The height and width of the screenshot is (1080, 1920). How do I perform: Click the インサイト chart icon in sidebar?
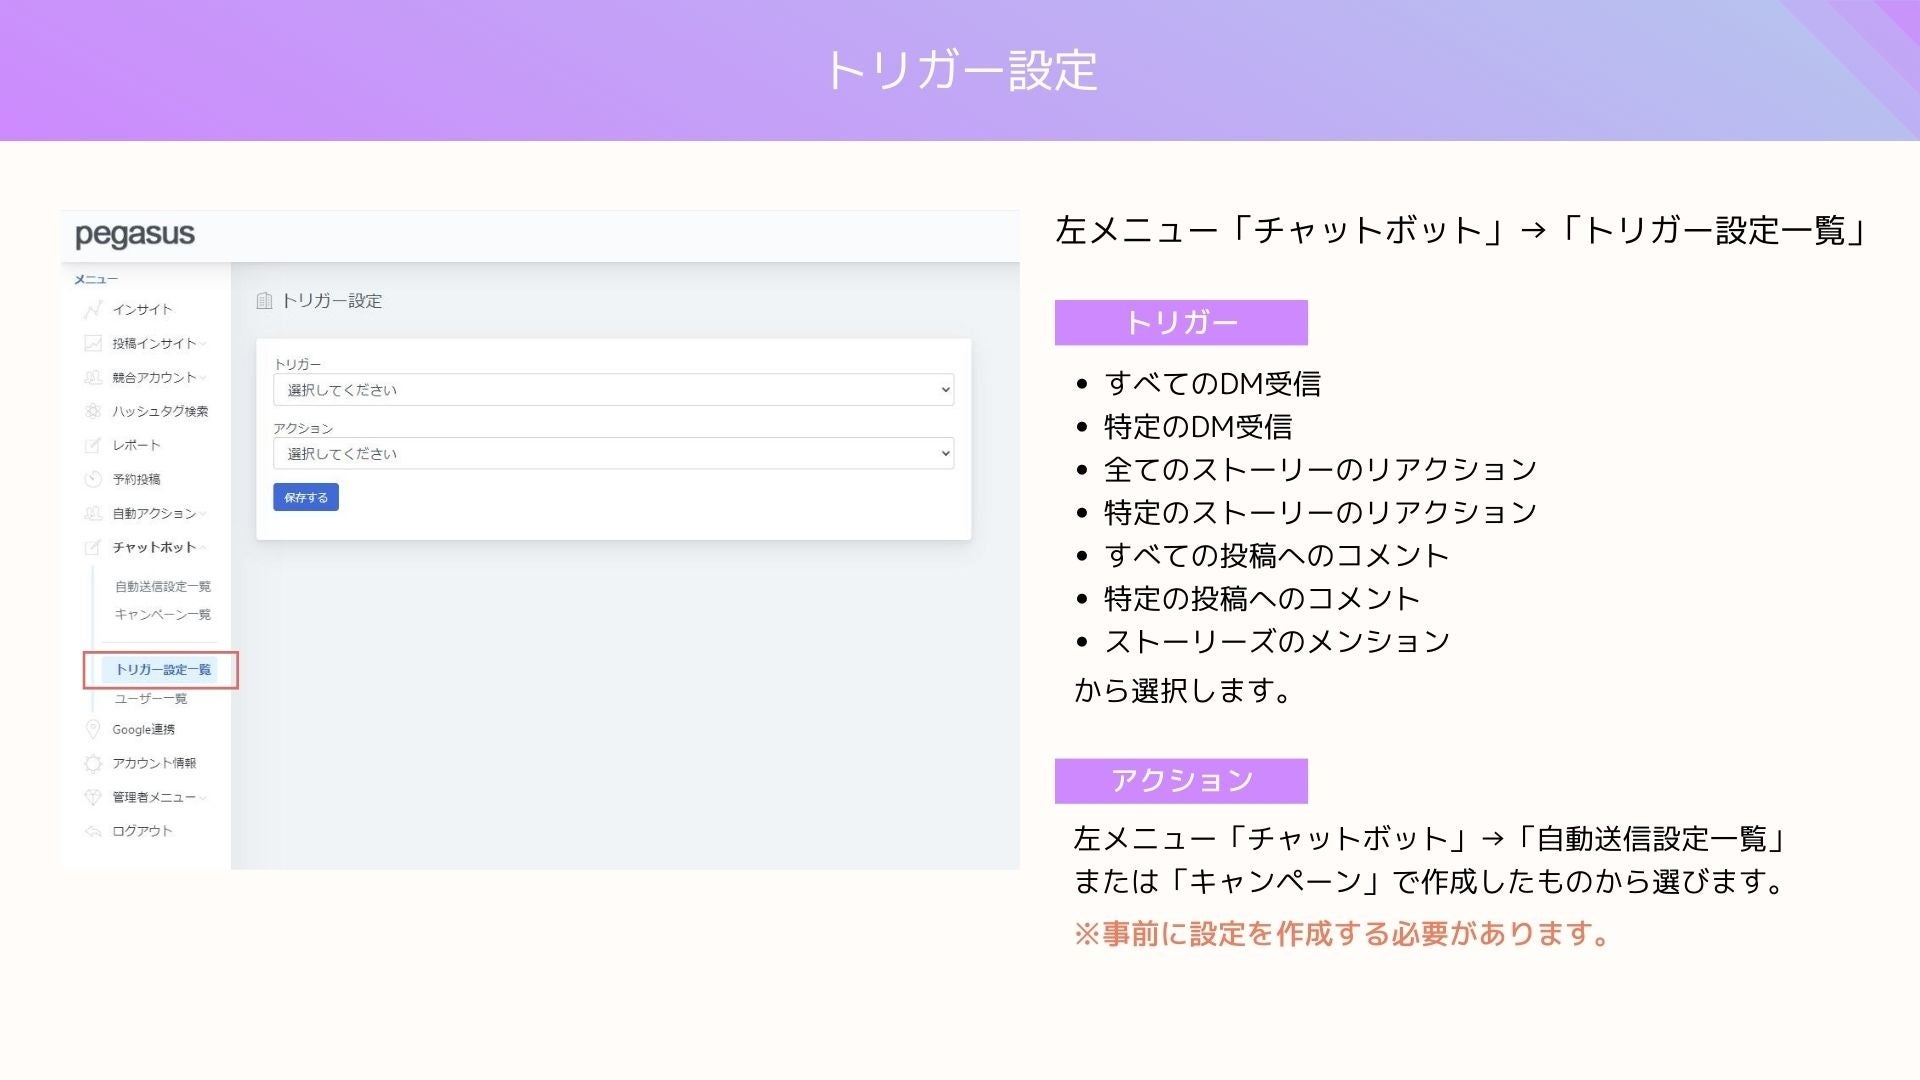pos(93,309)
